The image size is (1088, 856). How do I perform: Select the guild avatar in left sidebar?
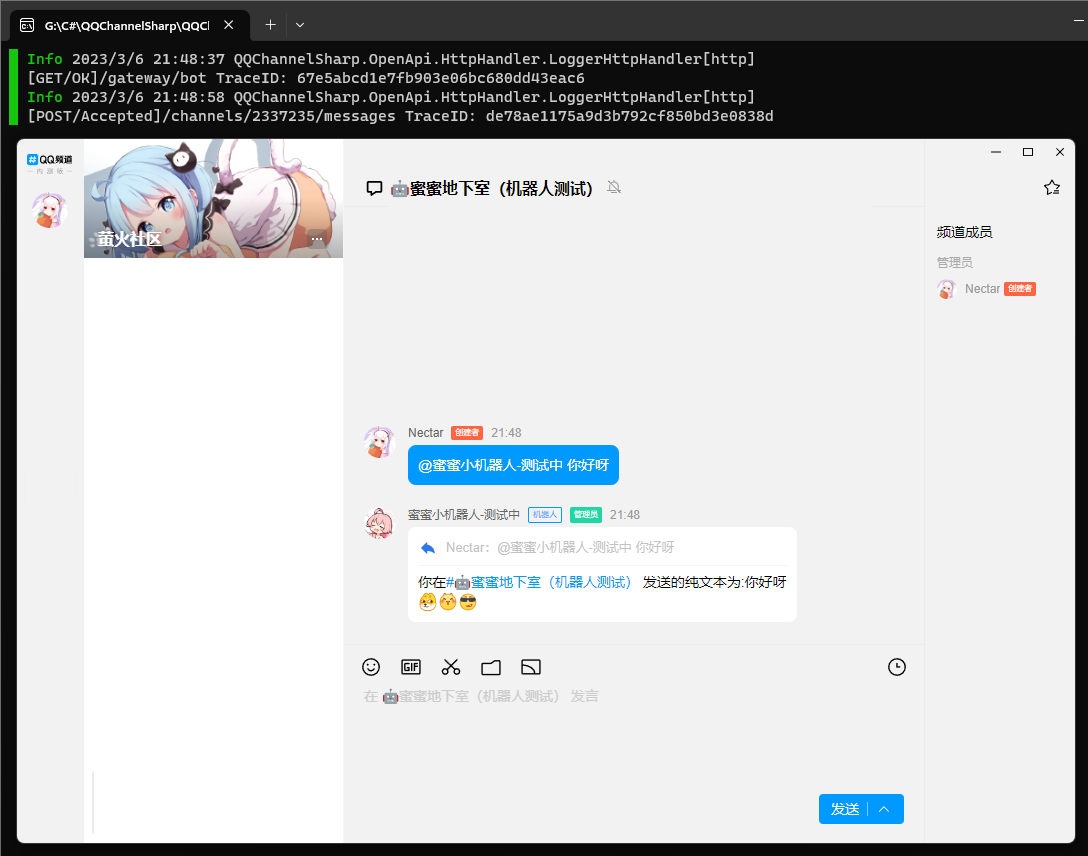[x=50, y=210]
